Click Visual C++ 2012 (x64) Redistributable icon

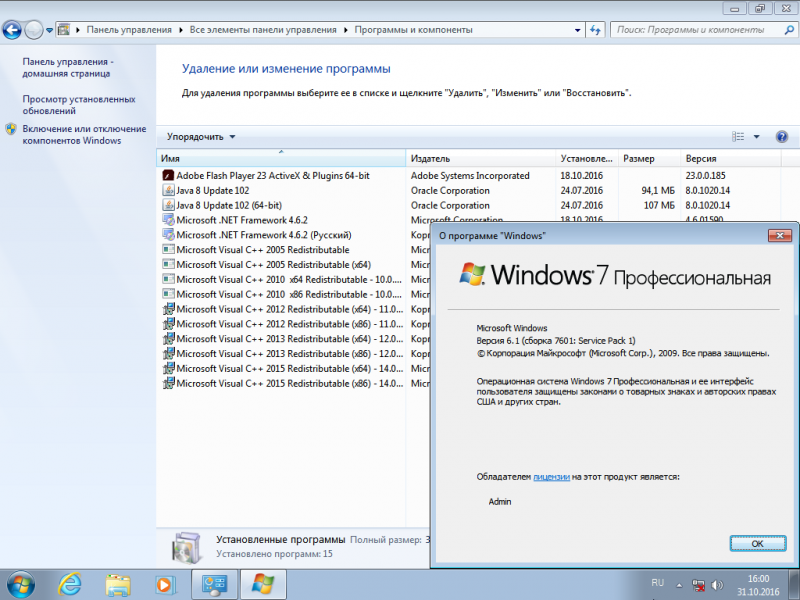tap(168, 309)
